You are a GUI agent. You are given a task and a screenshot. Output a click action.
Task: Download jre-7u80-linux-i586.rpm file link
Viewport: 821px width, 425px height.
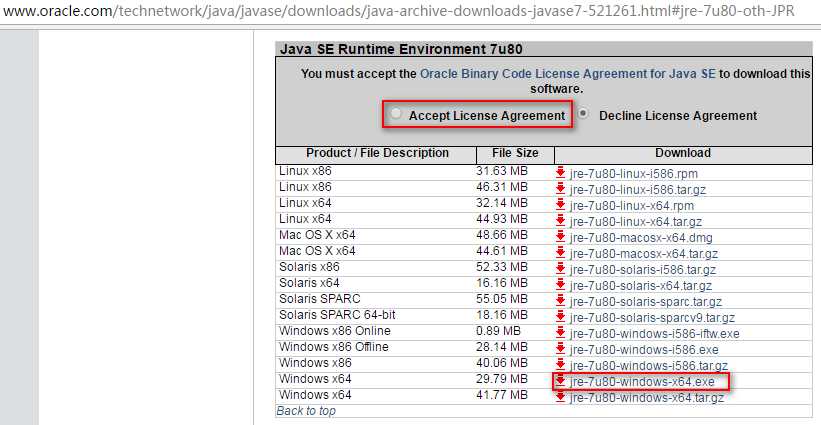click(x=634, y=173)
